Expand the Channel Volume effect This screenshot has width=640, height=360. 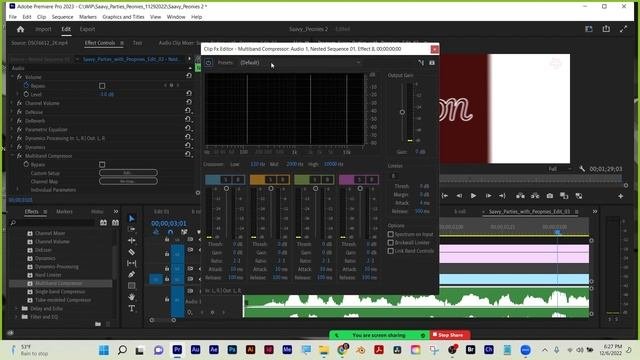[12, 103]
